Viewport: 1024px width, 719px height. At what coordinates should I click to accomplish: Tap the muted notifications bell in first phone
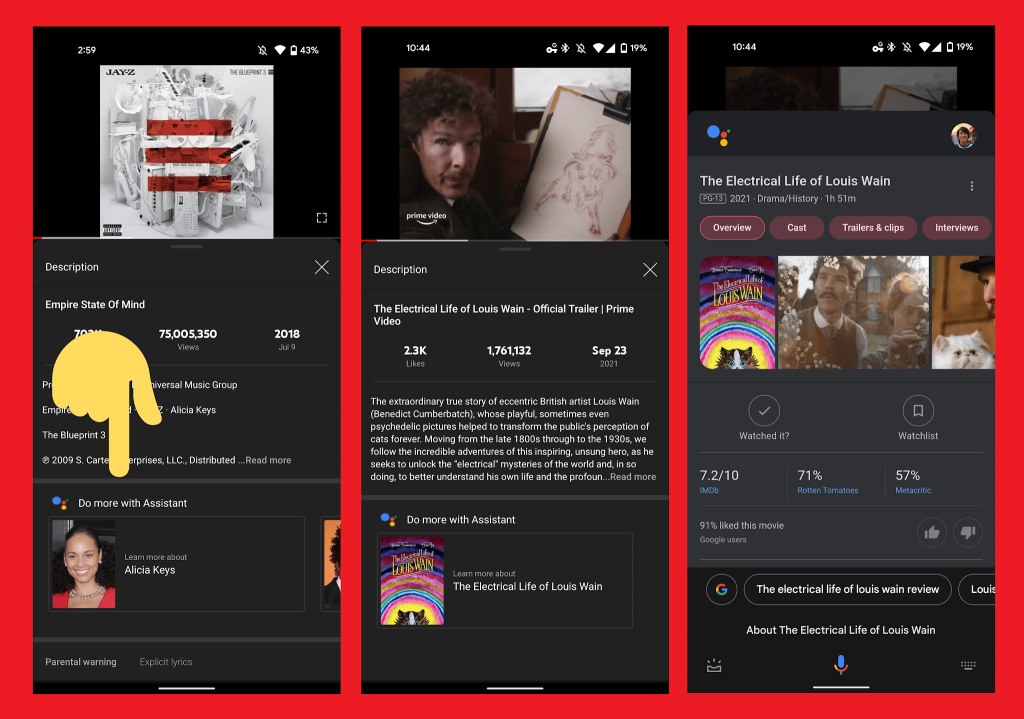(262, 50)
